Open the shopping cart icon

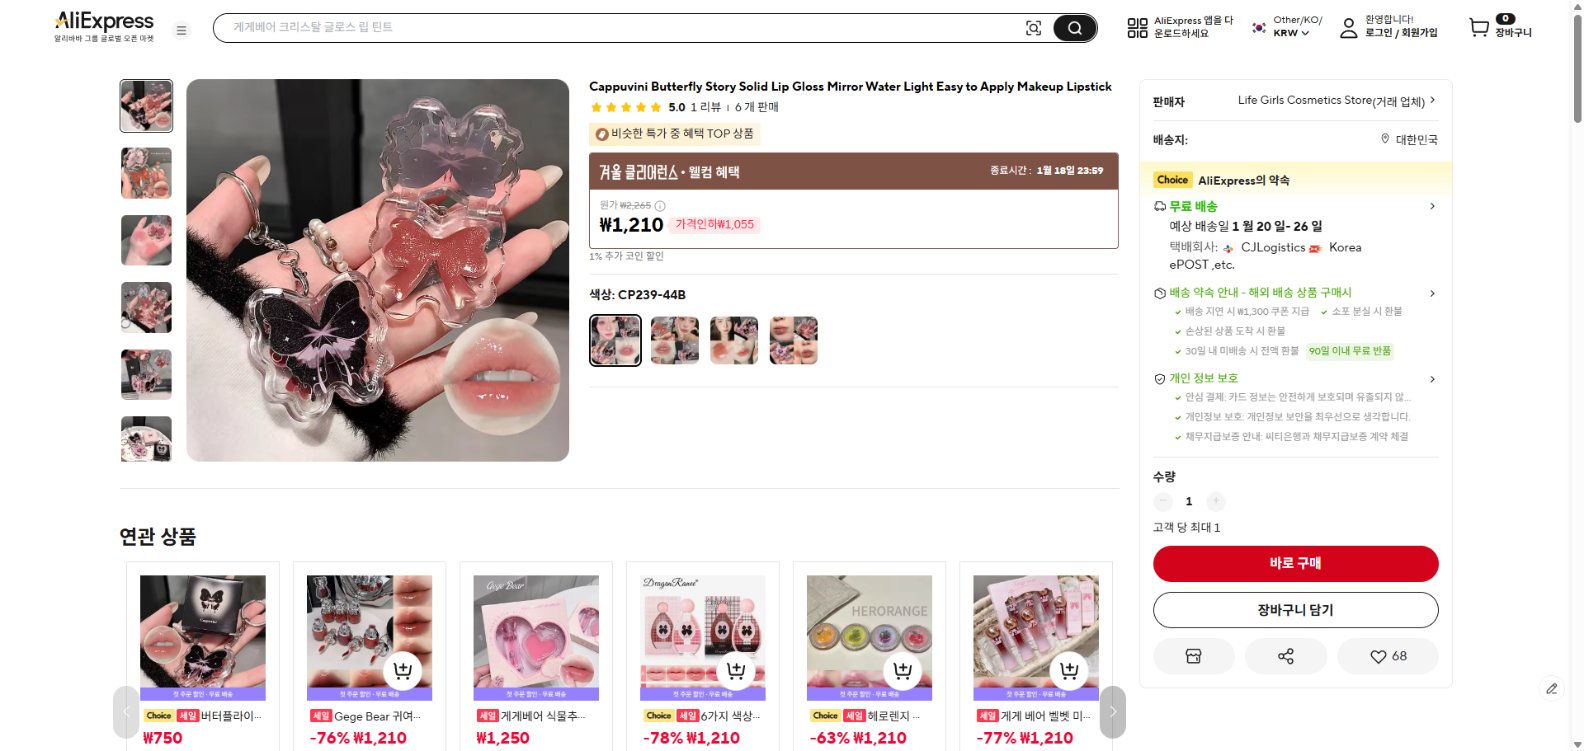1479,28
